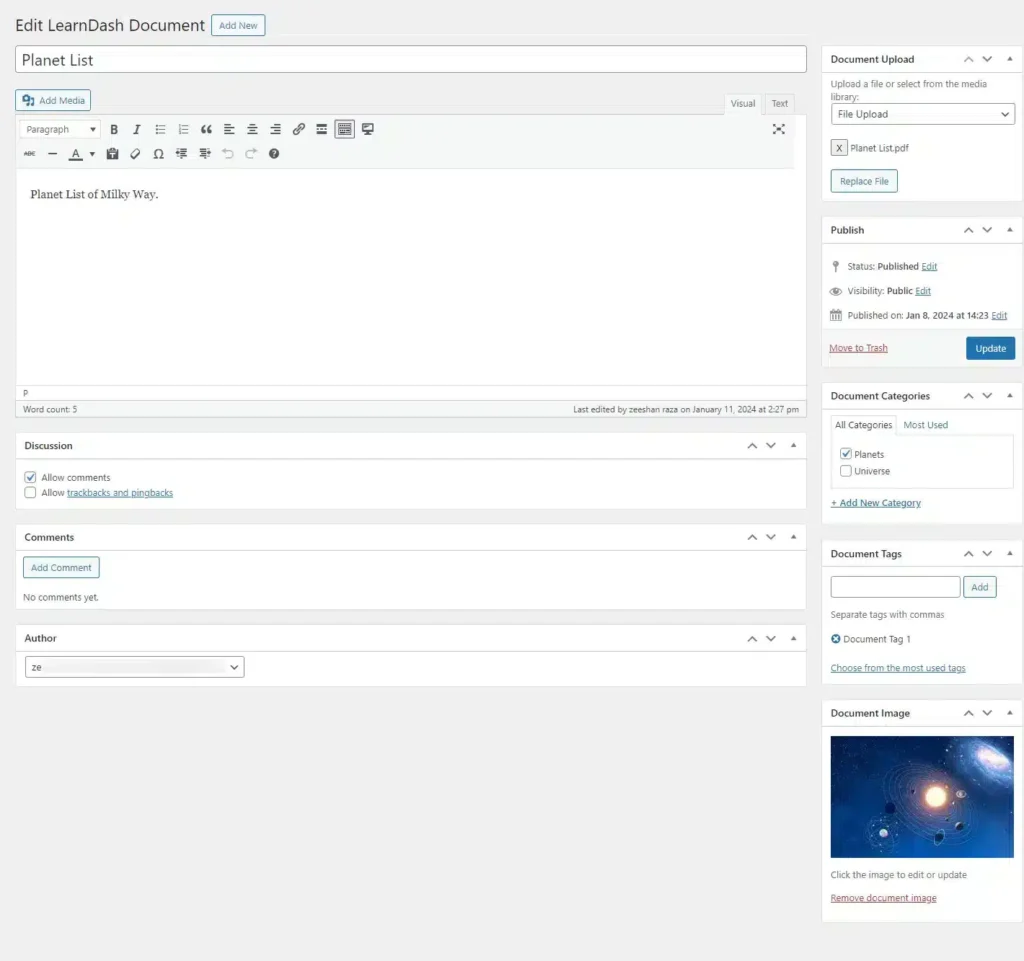Open the keyboard shortcuts help icon
This screenshot has width=1024, height=961.
(x=274, y=154)
